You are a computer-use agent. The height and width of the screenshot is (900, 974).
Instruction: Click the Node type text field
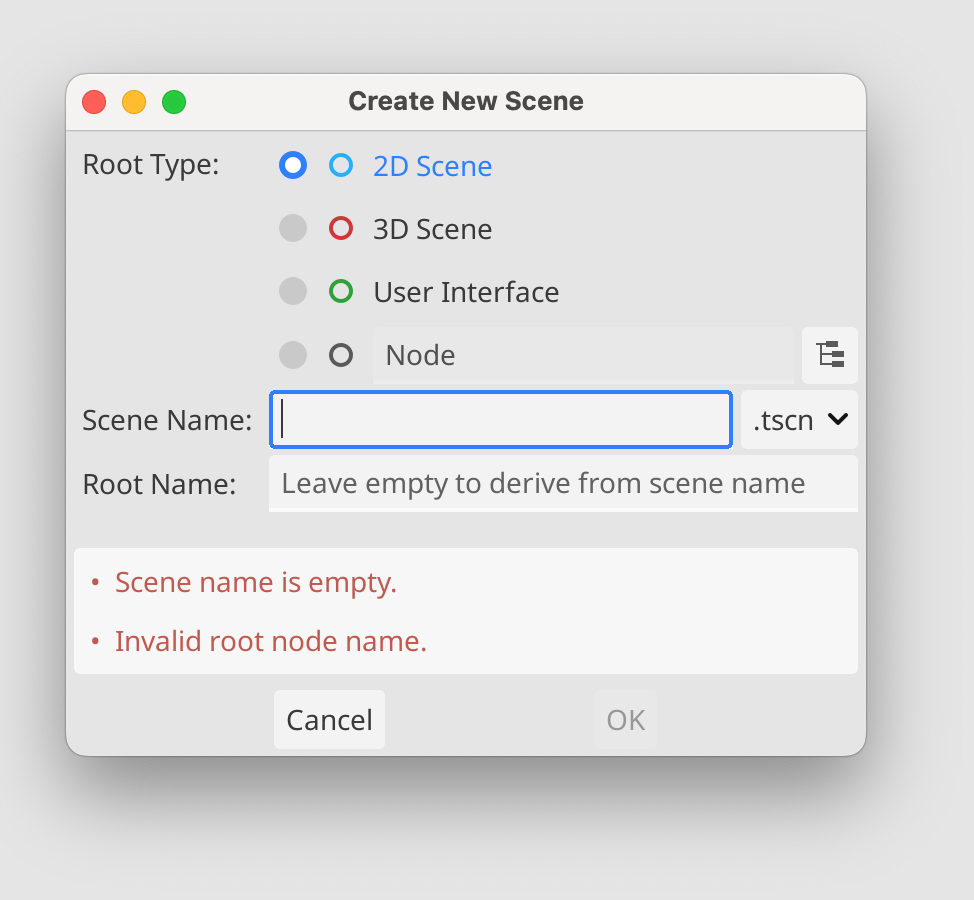click(x=583, y=355)
